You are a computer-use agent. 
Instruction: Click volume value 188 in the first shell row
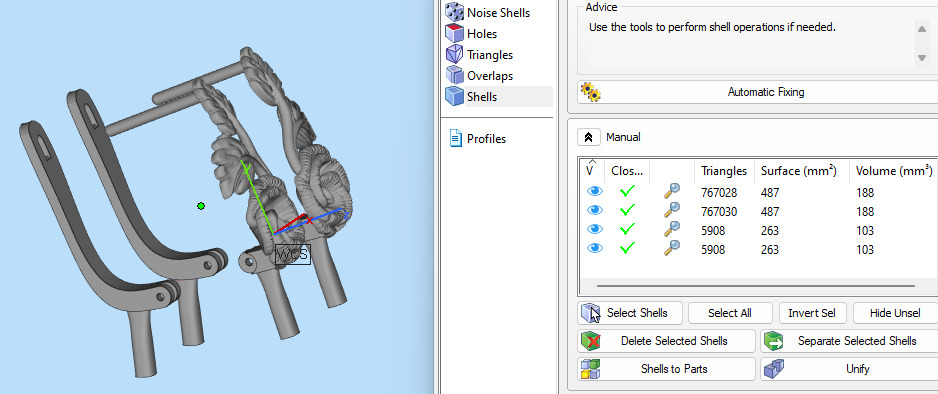click(x=865, y=193)
